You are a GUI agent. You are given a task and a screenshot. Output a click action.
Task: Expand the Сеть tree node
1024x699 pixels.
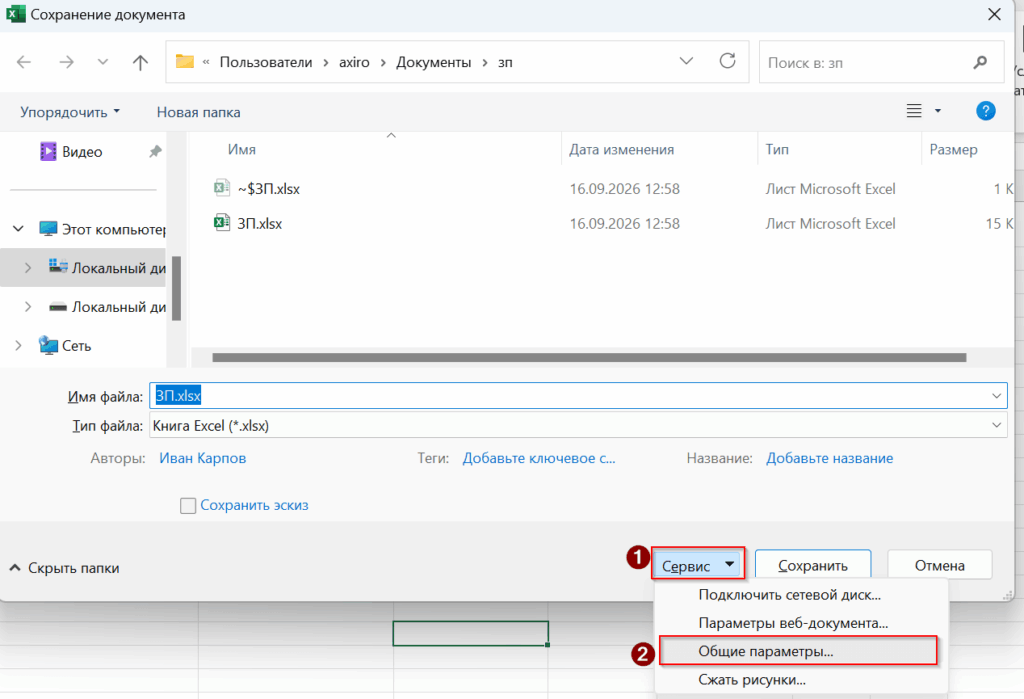(x=18, y=345)
